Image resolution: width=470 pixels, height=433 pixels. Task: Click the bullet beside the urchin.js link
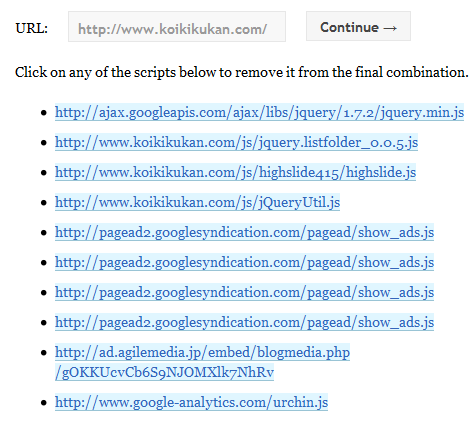click(44, 403)
